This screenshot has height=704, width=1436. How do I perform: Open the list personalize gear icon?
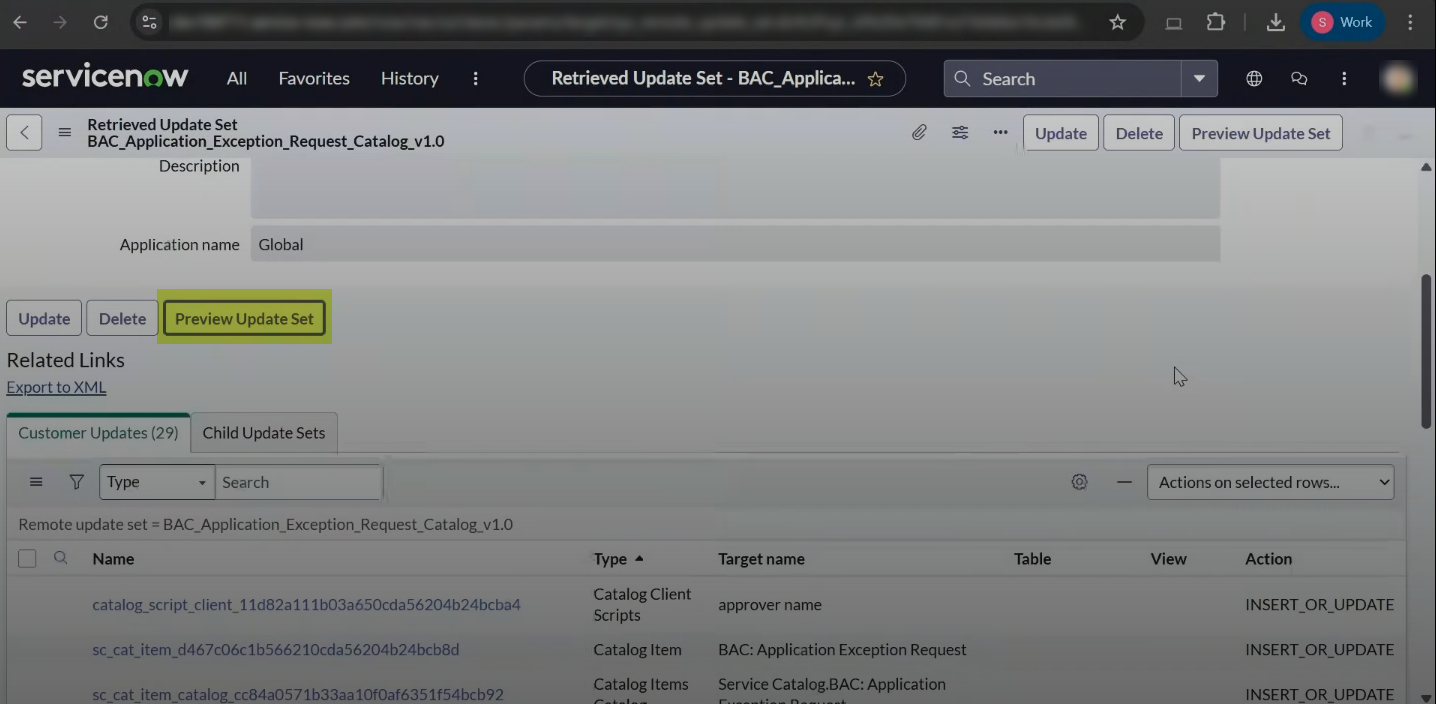(x=1079, y=482)
